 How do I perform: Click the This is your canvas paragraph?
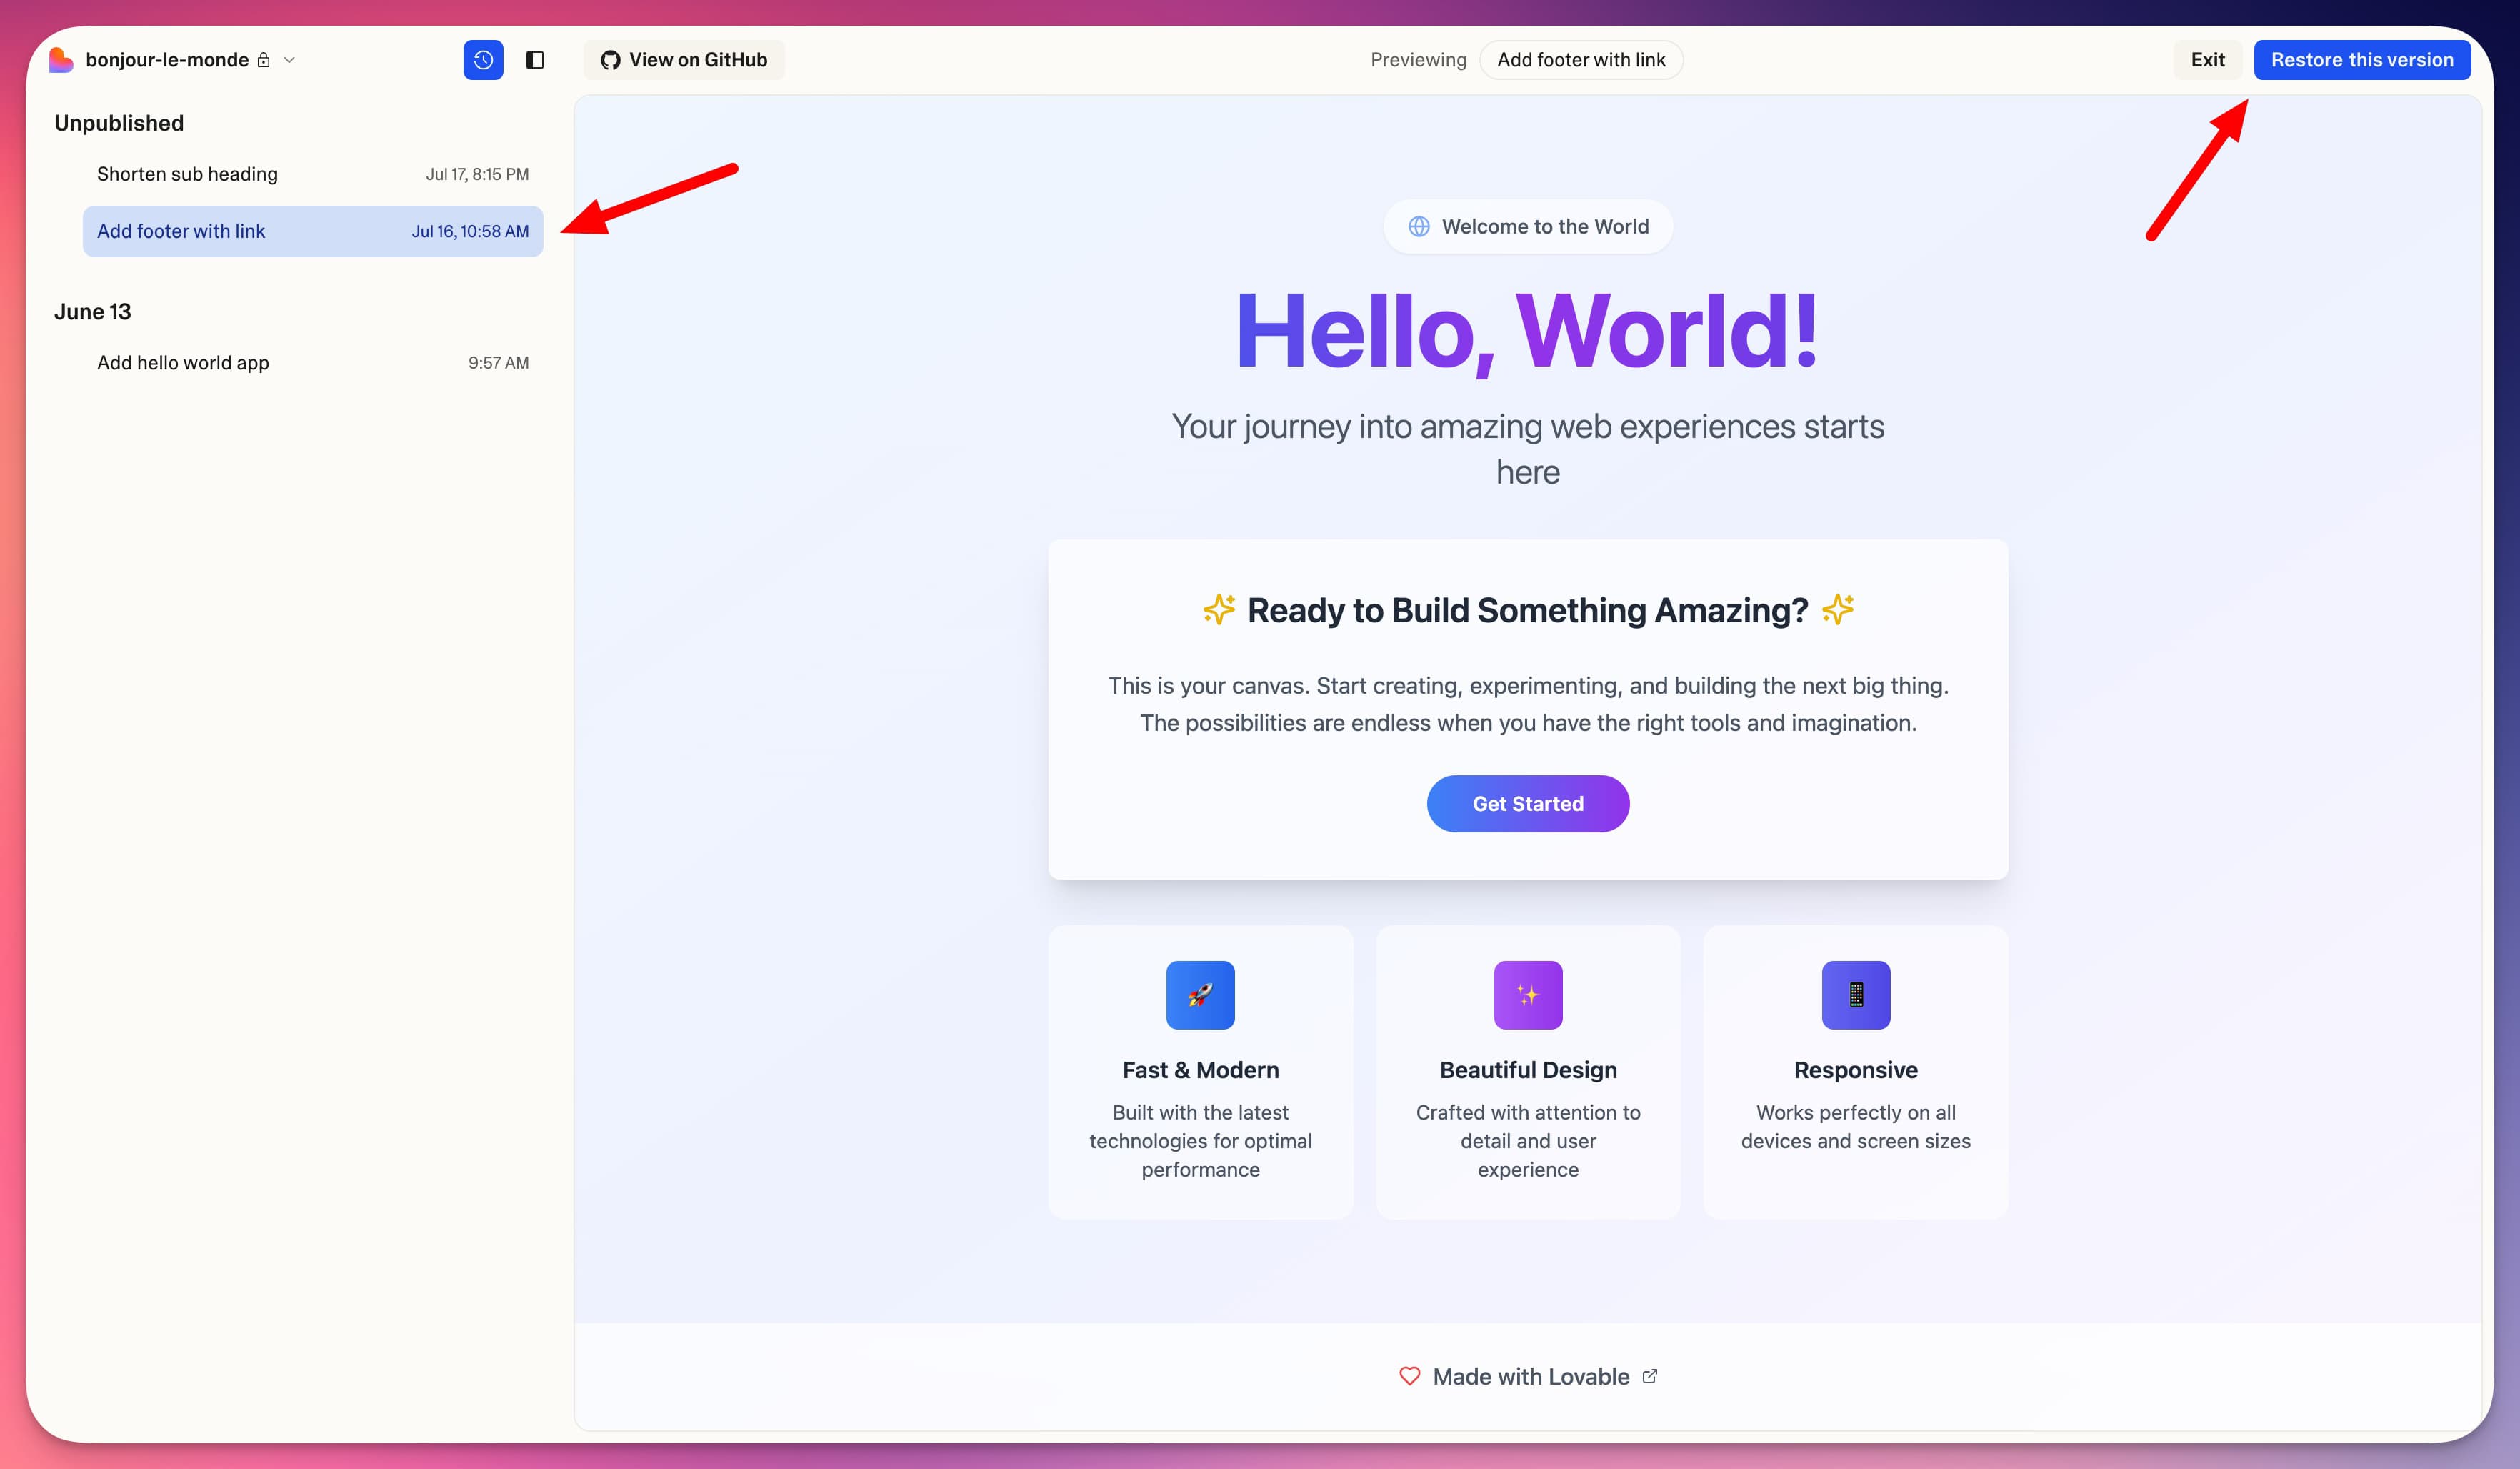[x=1528, y=704]
